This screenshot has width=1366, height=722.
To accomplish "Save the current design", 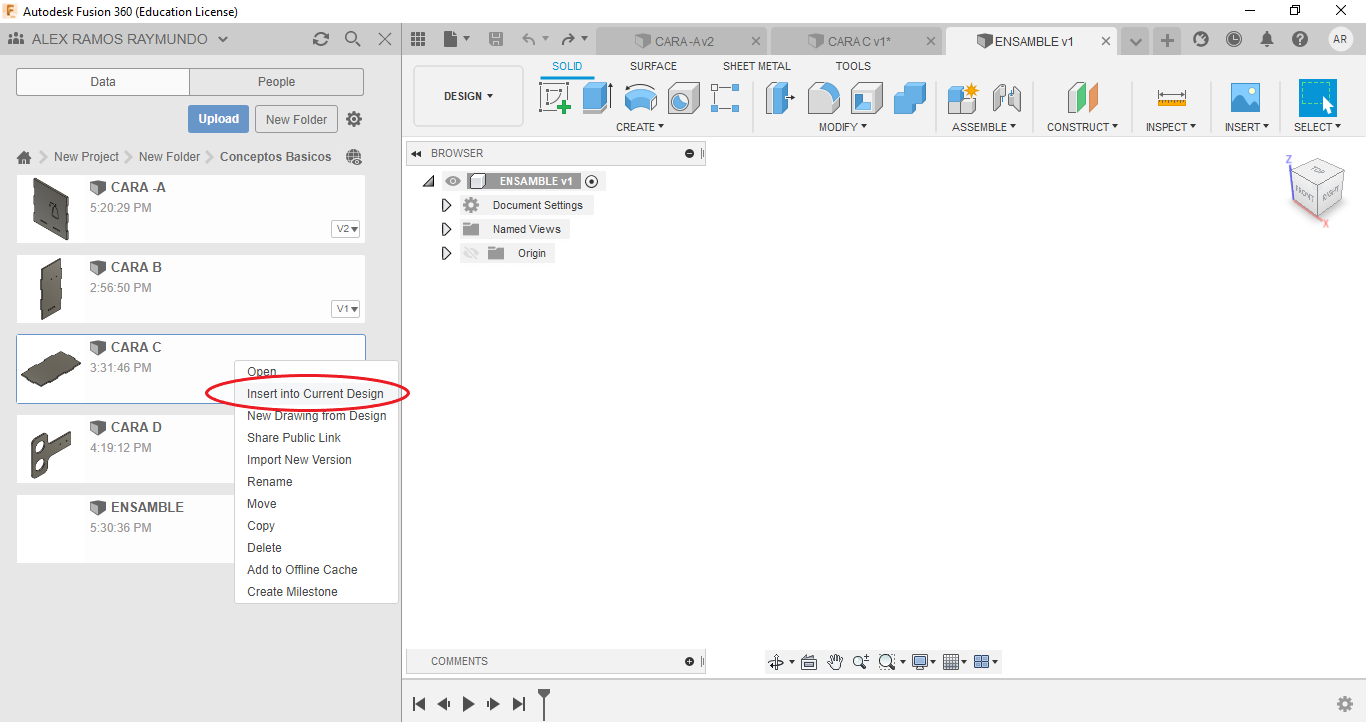I will pyautogui.click(x=496, y=39).
